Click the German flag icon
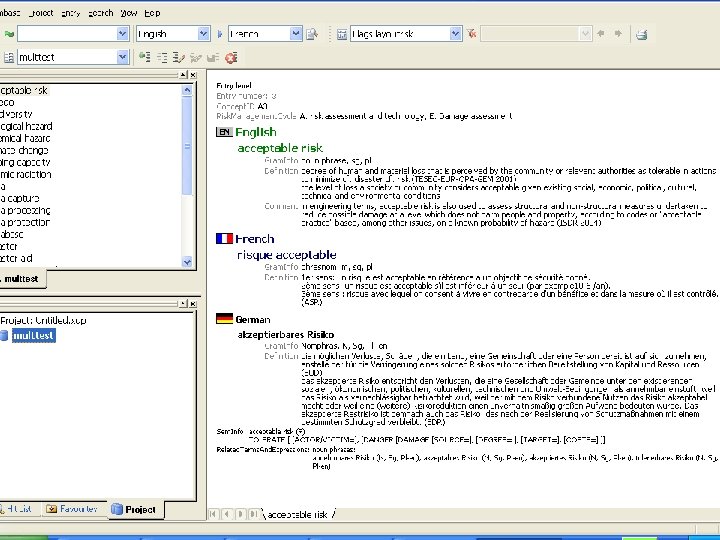The width and height of the screenshot is (720, 540). 225,319
